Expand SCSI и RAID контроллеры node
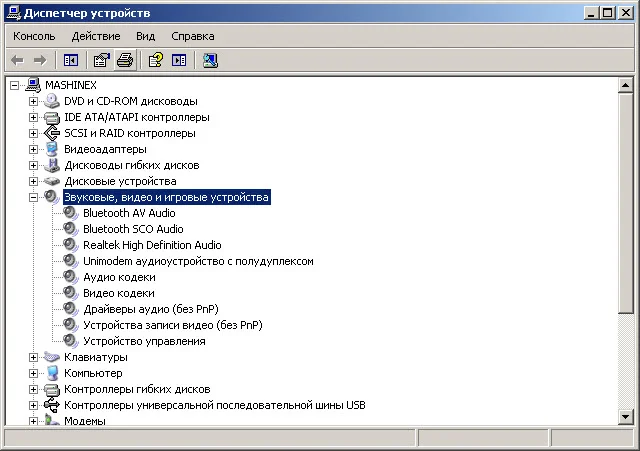 [33, 133]
